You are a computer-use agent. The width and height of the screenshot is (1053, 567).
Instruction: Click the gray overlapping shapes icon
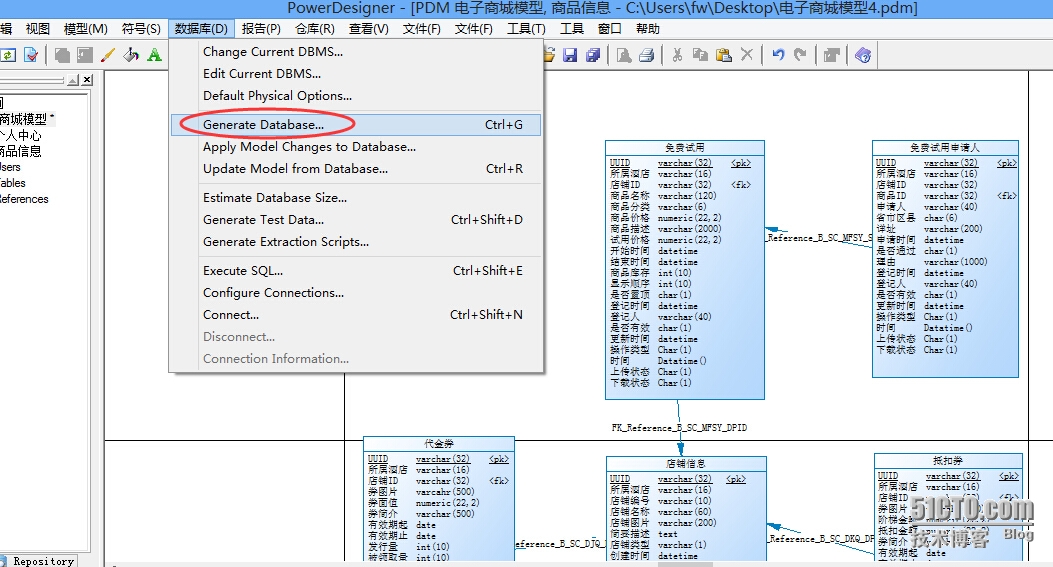[62, 55]
